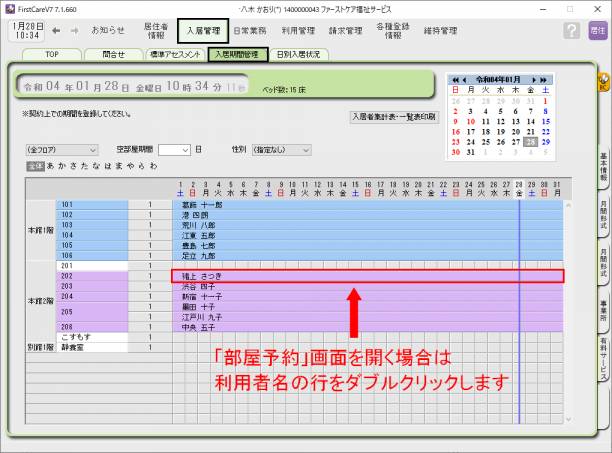Open help with the question mark icon
612x453 pixels.
click(571, 31)
